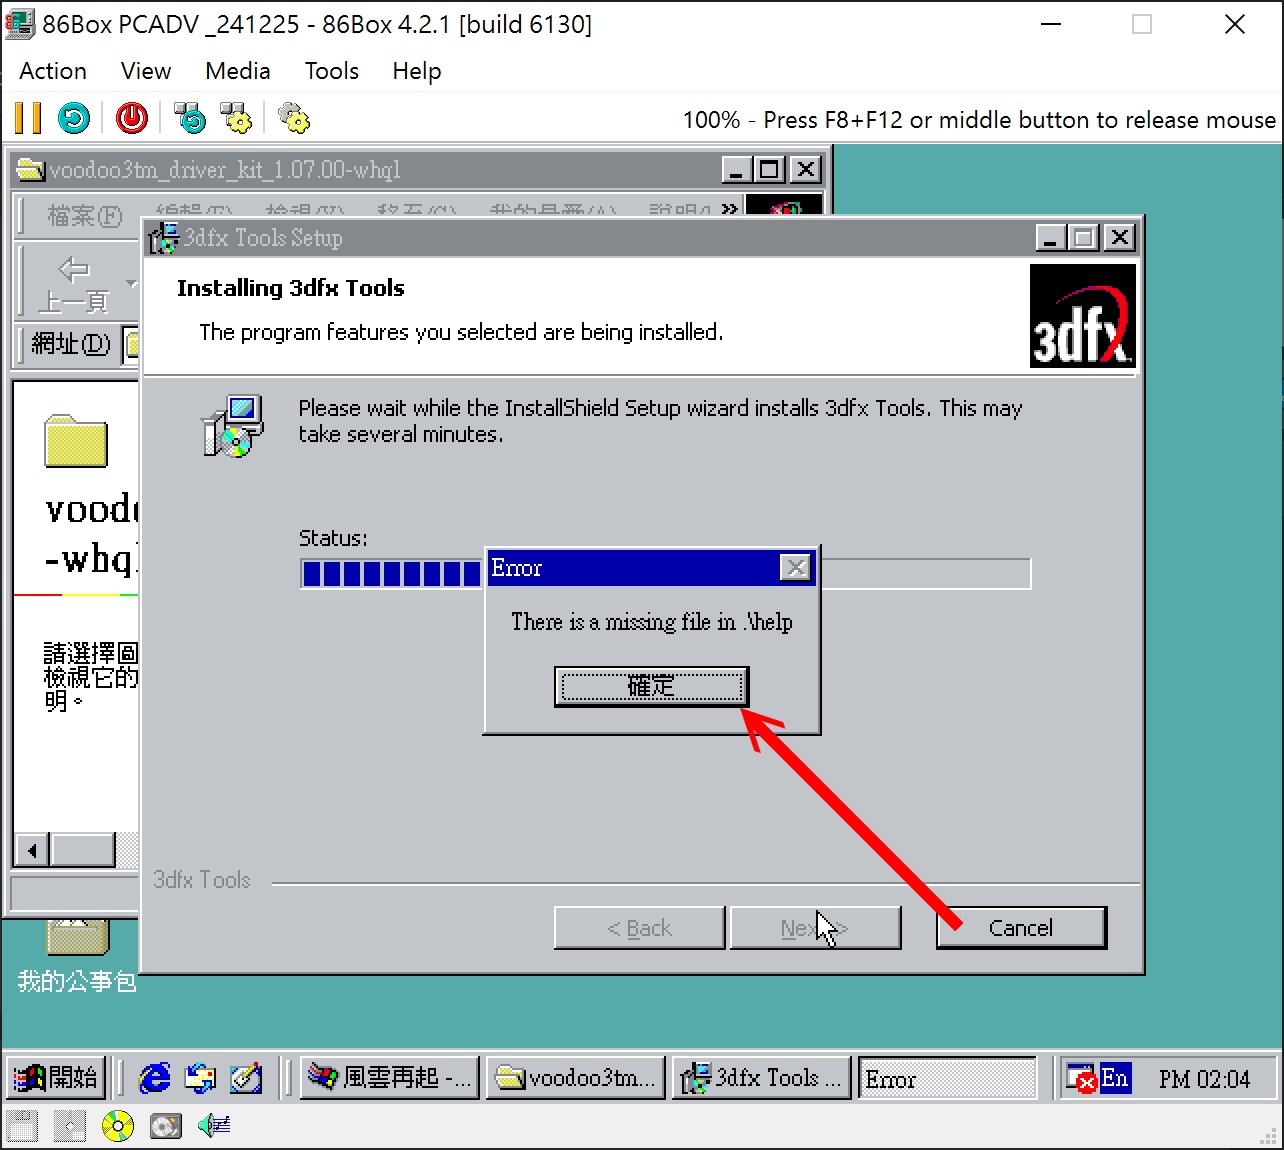Pause the 86Box emulation
Image resolution: width=1284 pixels, height=1150 pixels.
28,118
